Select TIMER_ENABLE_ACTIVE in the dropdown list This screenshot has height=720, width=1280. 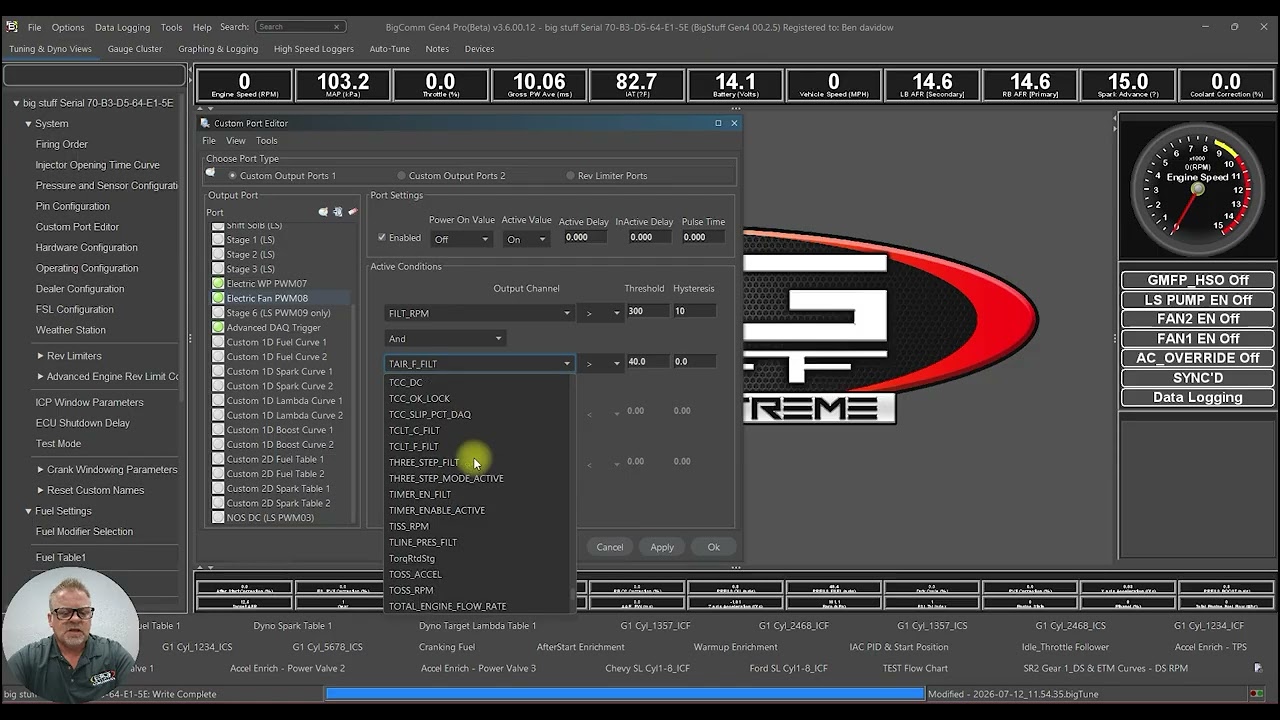coord(437,510)
